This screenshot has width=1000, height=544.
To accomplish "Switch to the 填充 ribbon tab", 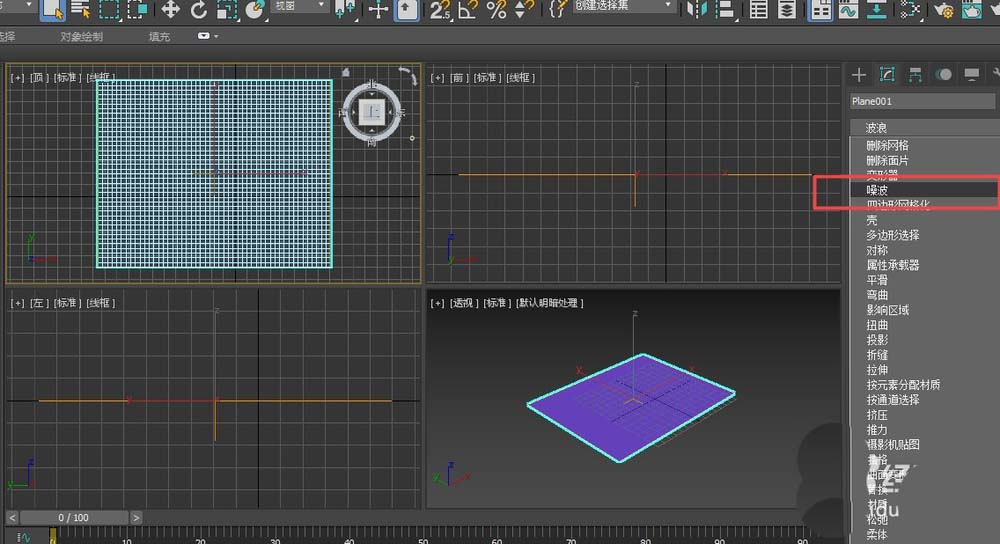I will point(159,36).
